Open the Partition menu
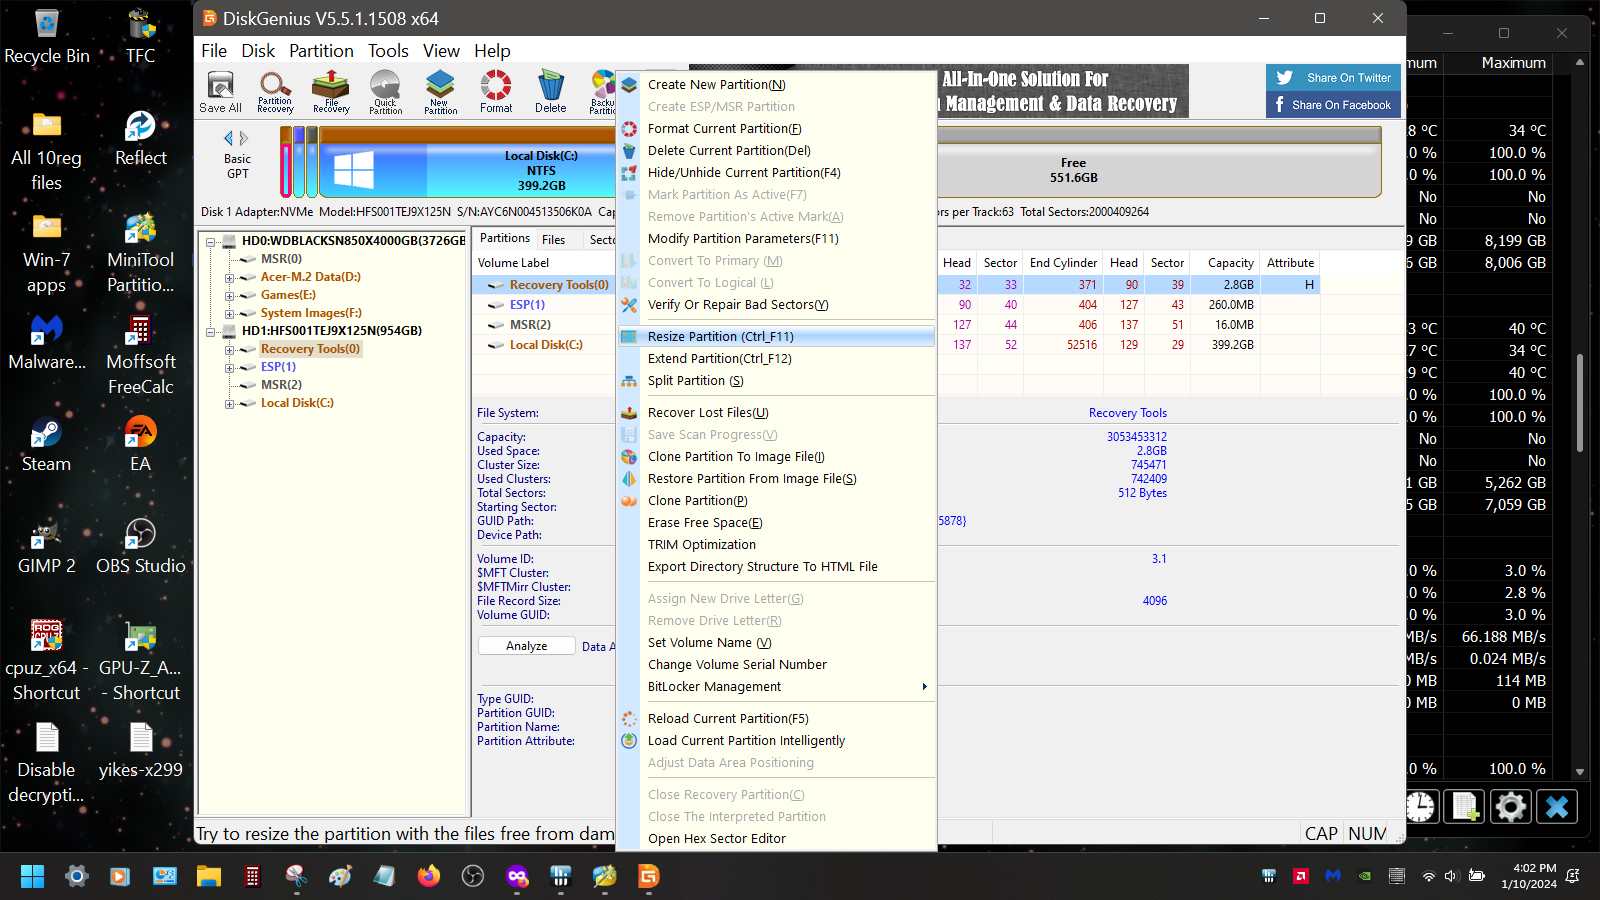The image size is (1600, 900). [321, 51]
